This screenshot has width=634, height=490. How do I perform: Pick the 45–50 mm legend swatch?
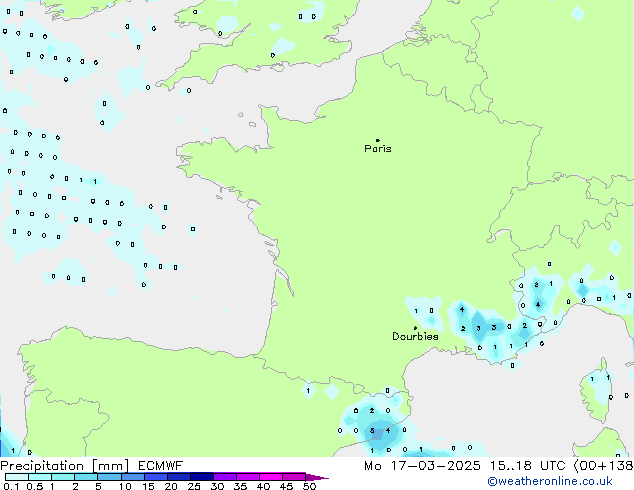pos(294,477)
